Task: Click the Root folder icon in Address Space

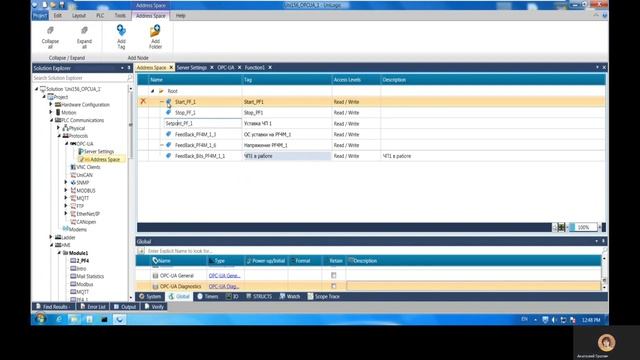Action: pyautogui.click(x=161, y=91)
